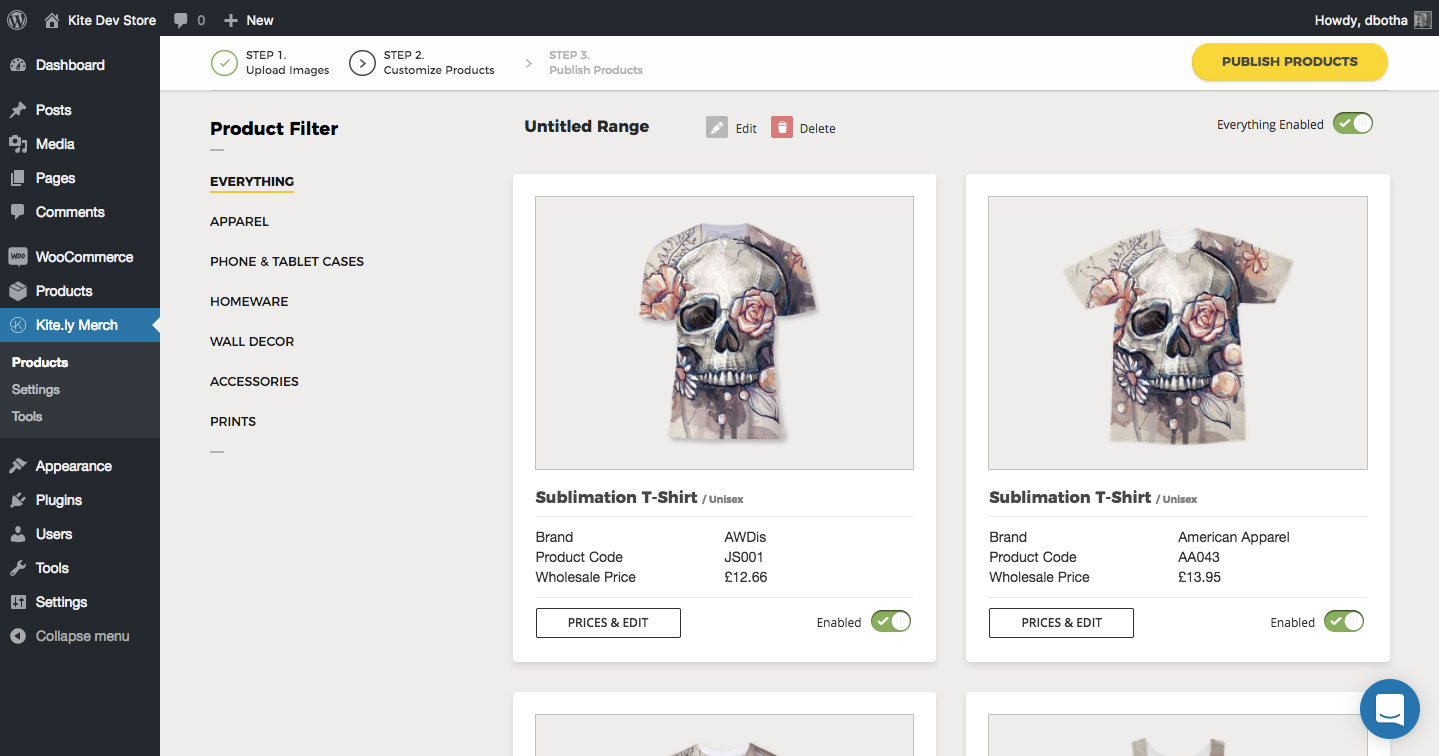
Task: Click the pencil Edit icon for Untitled Range
Action: tap(717, 127)
